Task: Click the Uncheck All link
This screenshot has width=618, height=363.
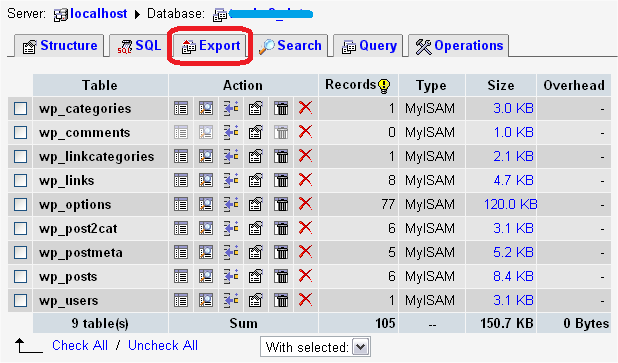Action: (163, 345)
